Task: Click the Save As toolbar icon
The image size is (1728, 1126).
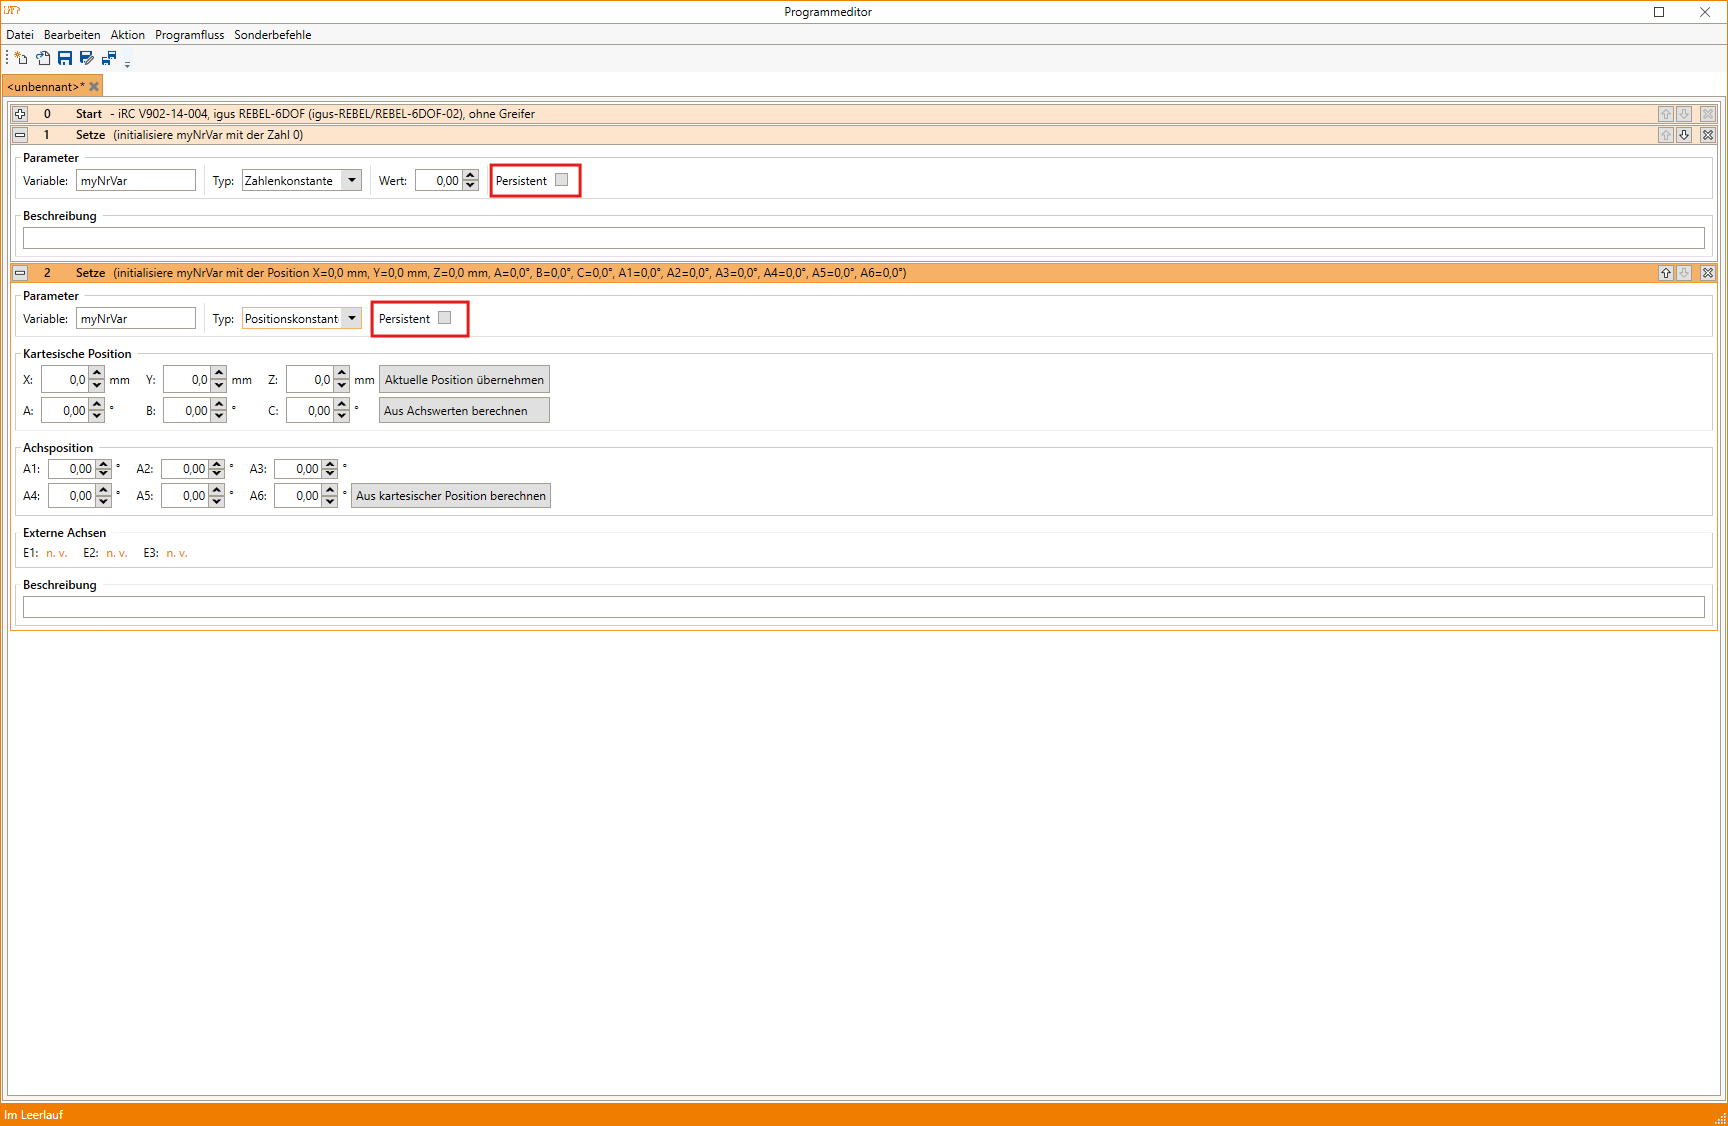Action: tap(87, 58)
